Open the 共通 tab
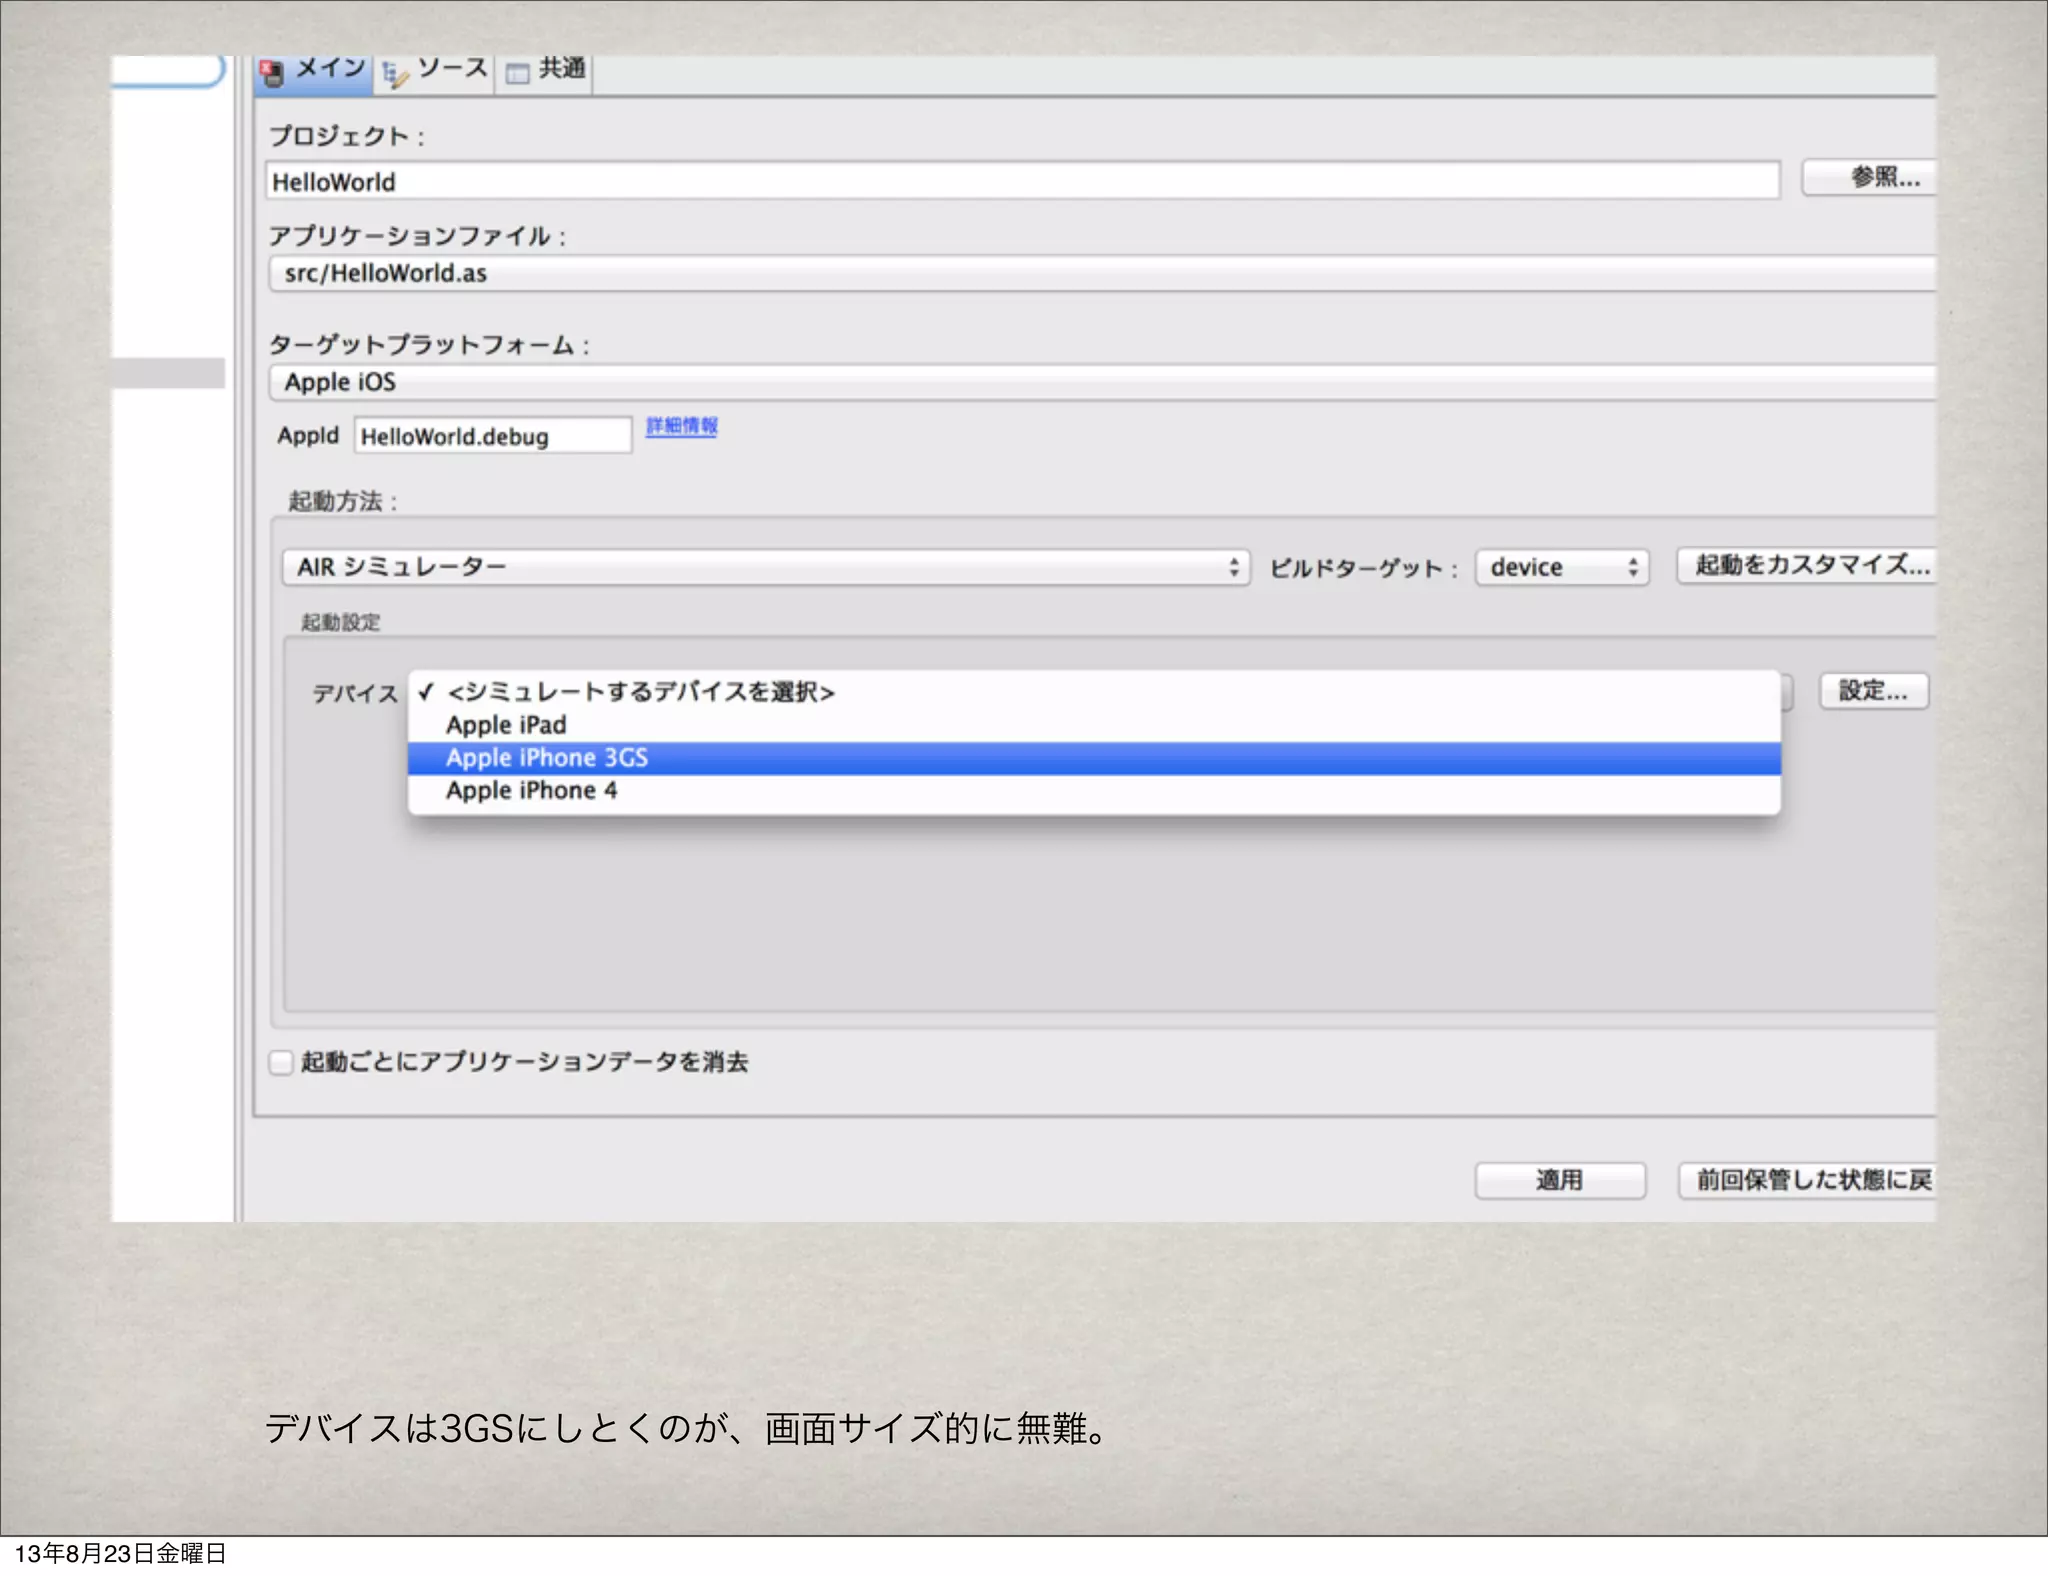2048x1576 pixels. [545, 74]
